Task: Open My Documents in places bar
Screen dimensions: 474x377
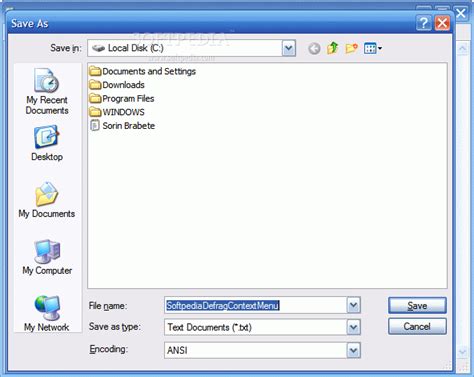Action: (x=47, y=200)
